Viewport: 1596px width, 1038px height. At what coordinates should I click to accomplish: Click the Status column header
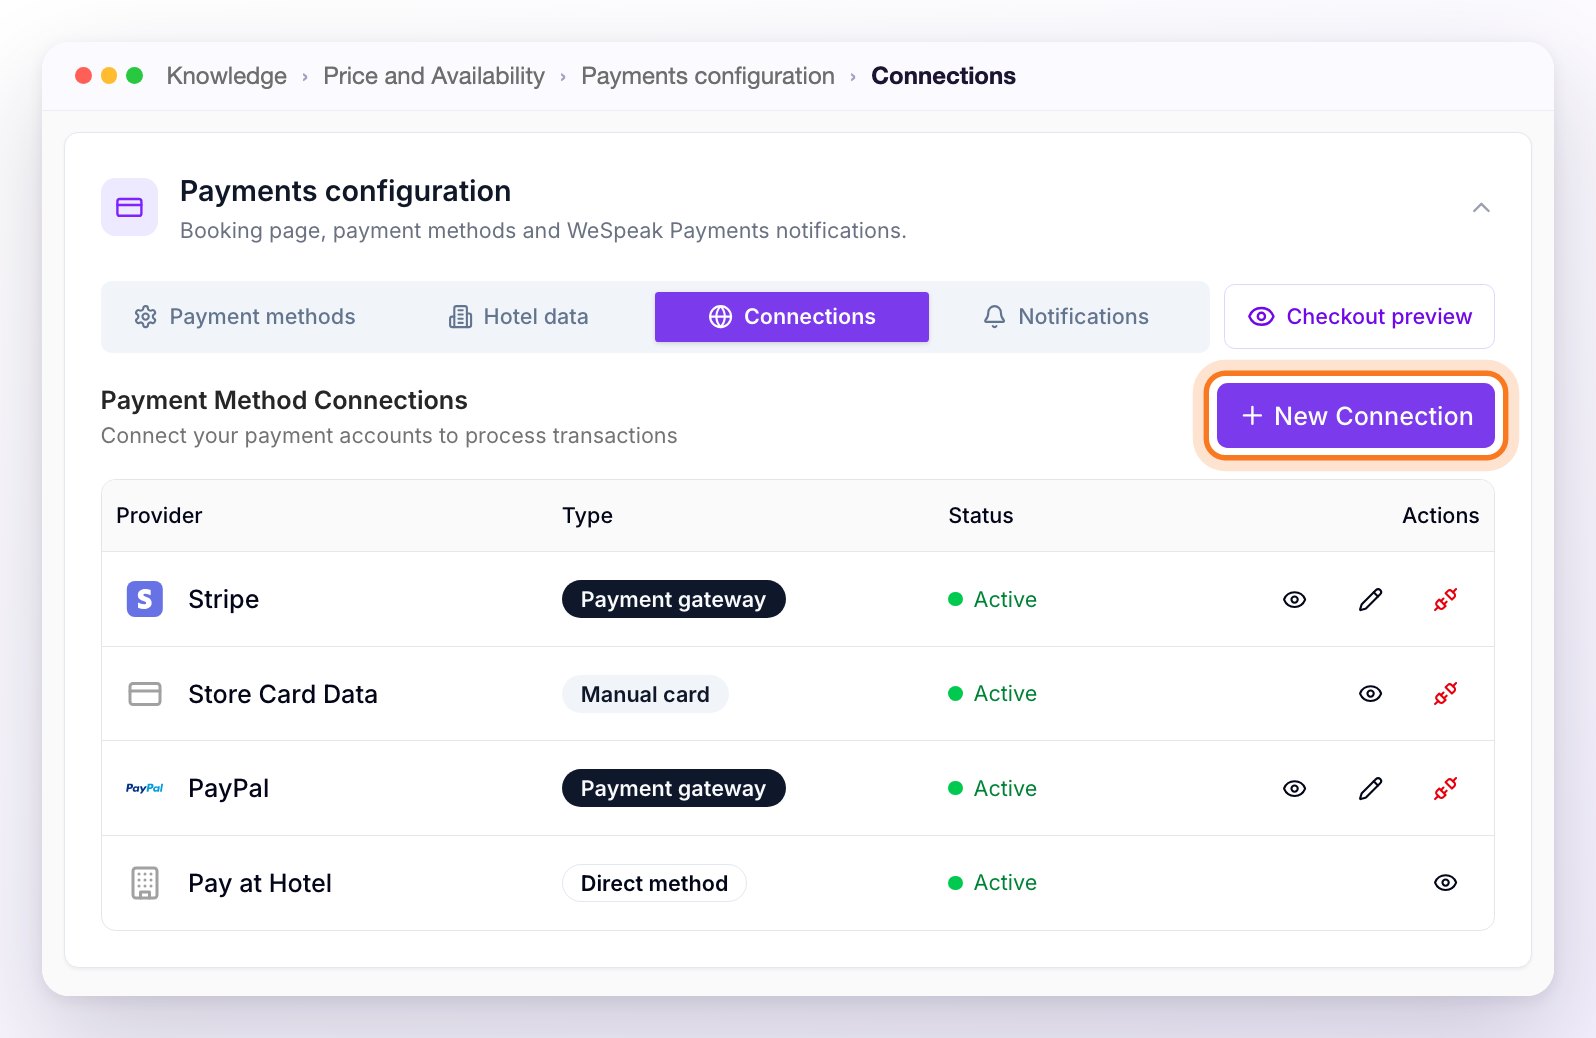(x=980, y=515)
